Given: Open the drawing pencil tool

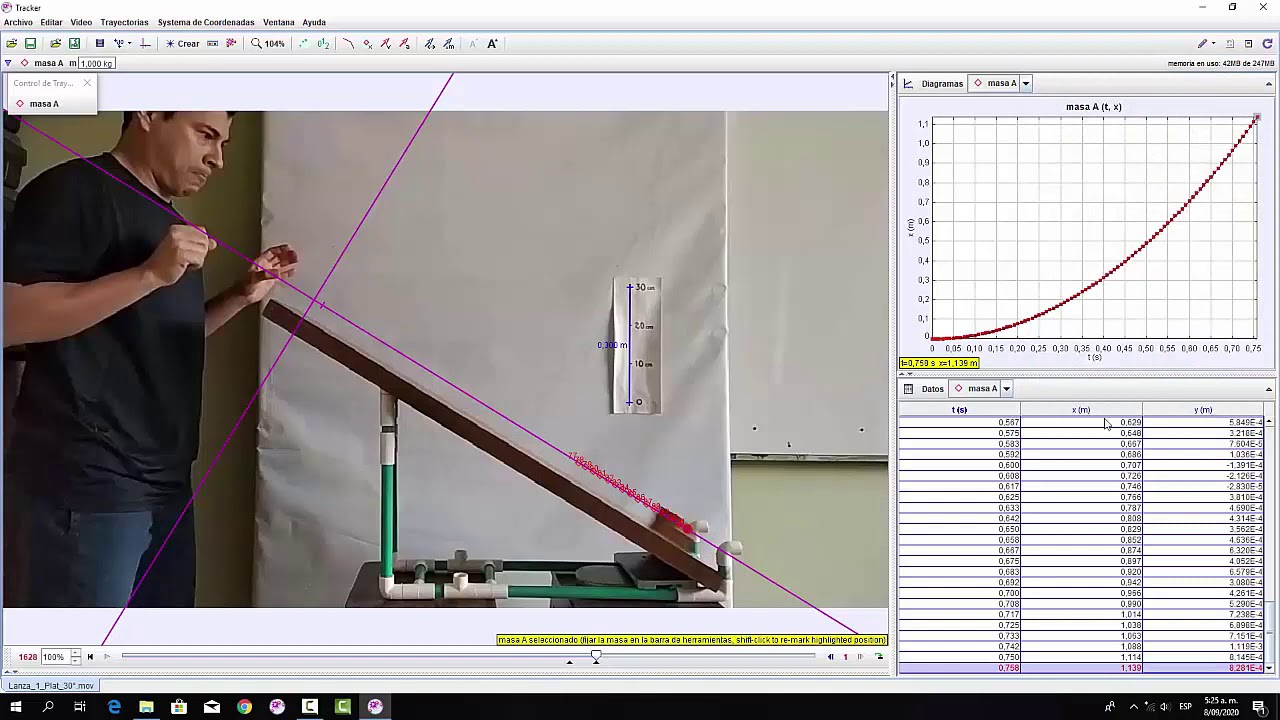Looking at the screenshot, I should (1203, 44).
